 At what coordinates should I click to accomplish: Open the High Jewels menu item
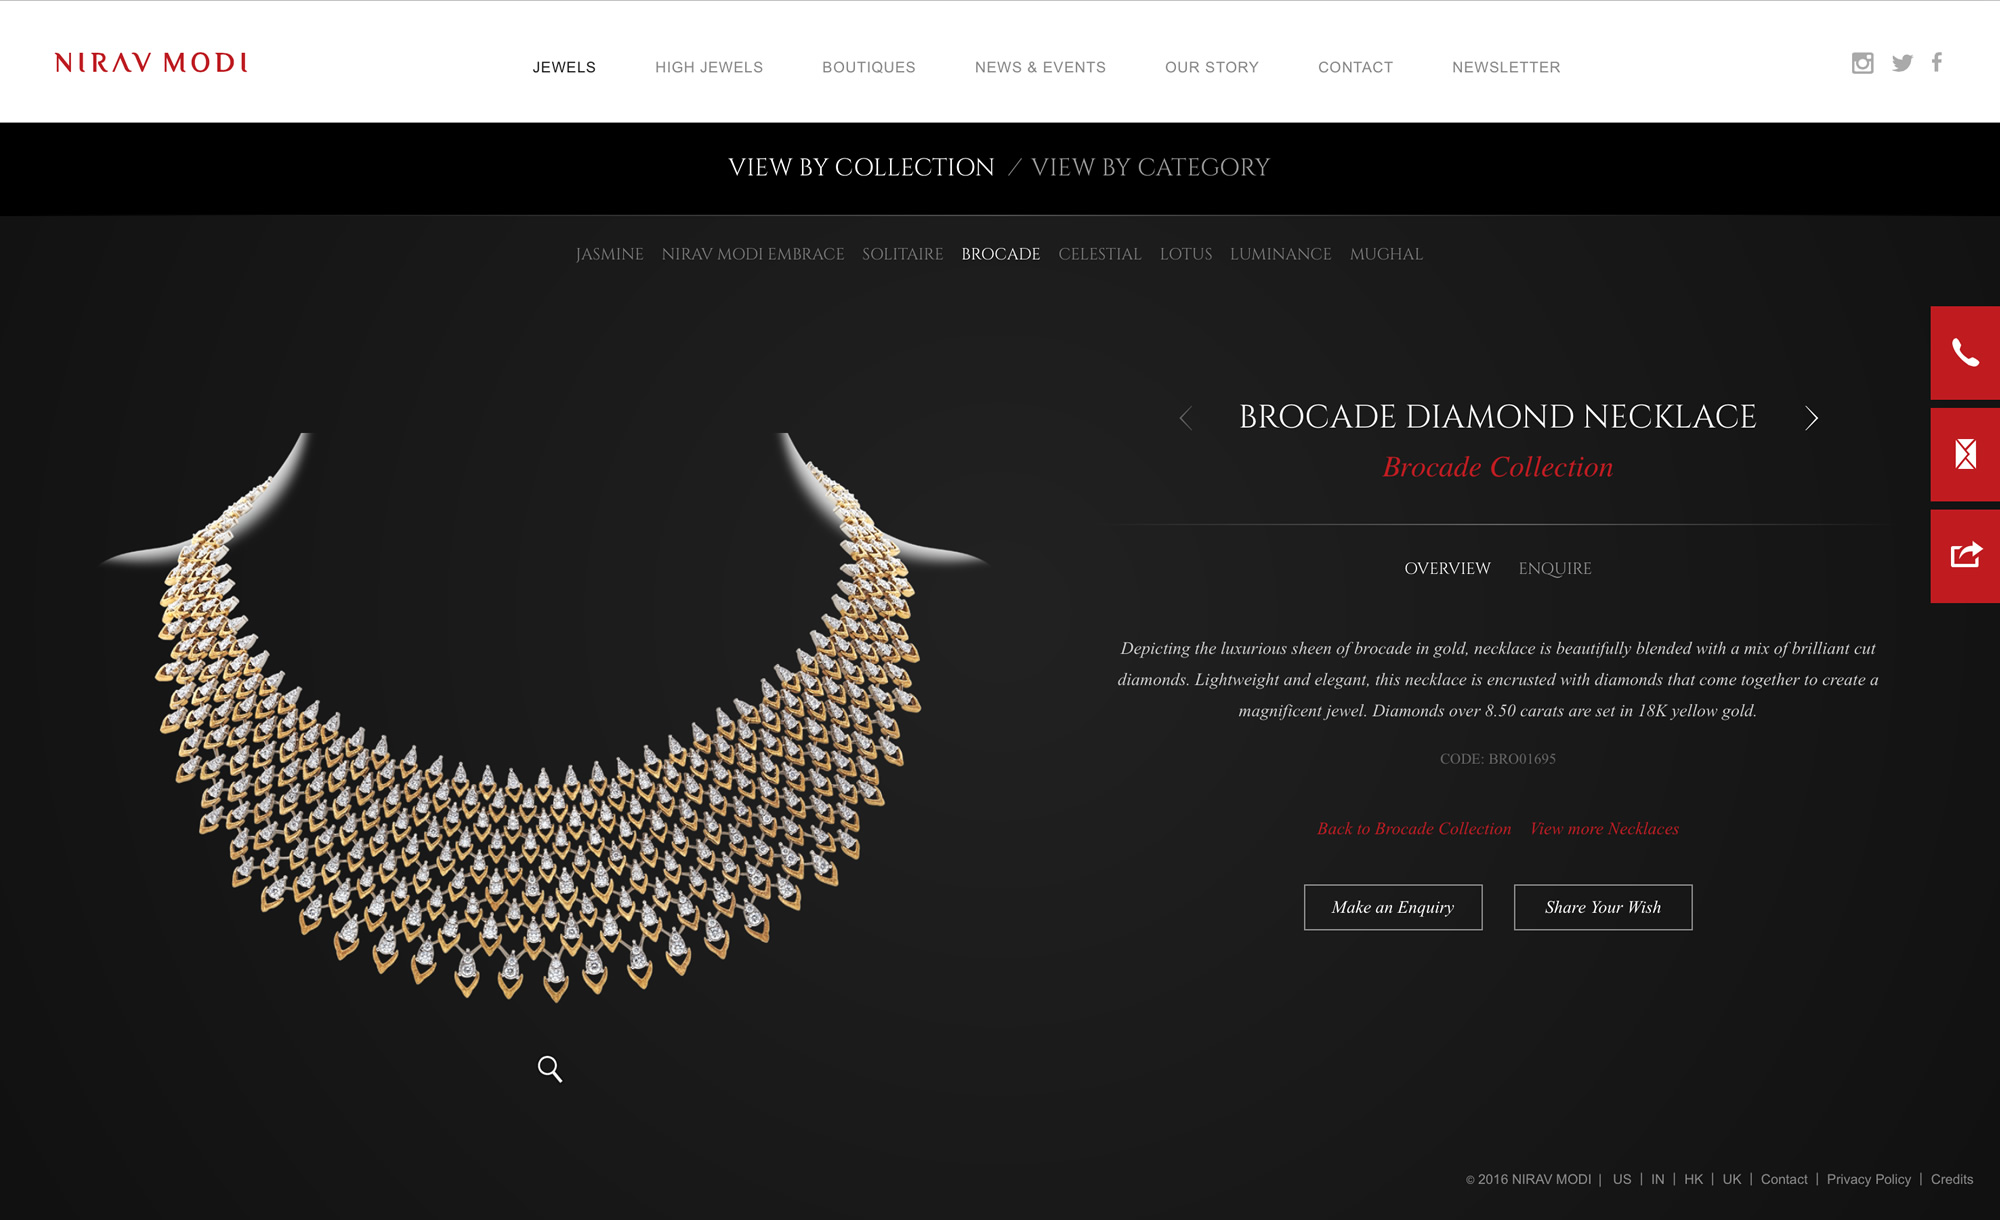tap(709, 67)
